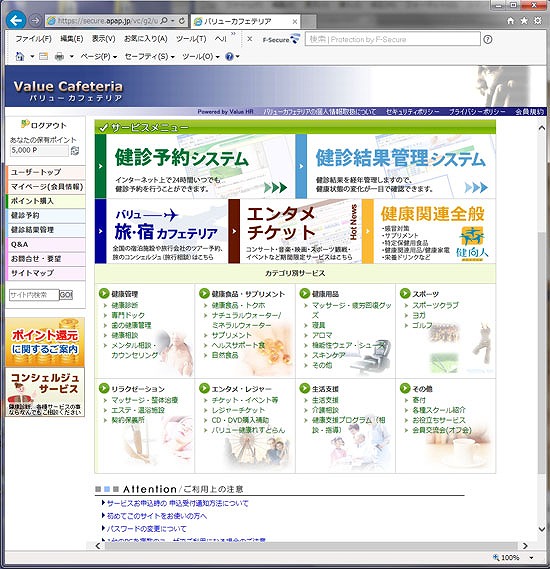This screenshot has width=550, height=569.
Task: Click the プライバシーポリシー link
Action: click(x=477, y=112)
